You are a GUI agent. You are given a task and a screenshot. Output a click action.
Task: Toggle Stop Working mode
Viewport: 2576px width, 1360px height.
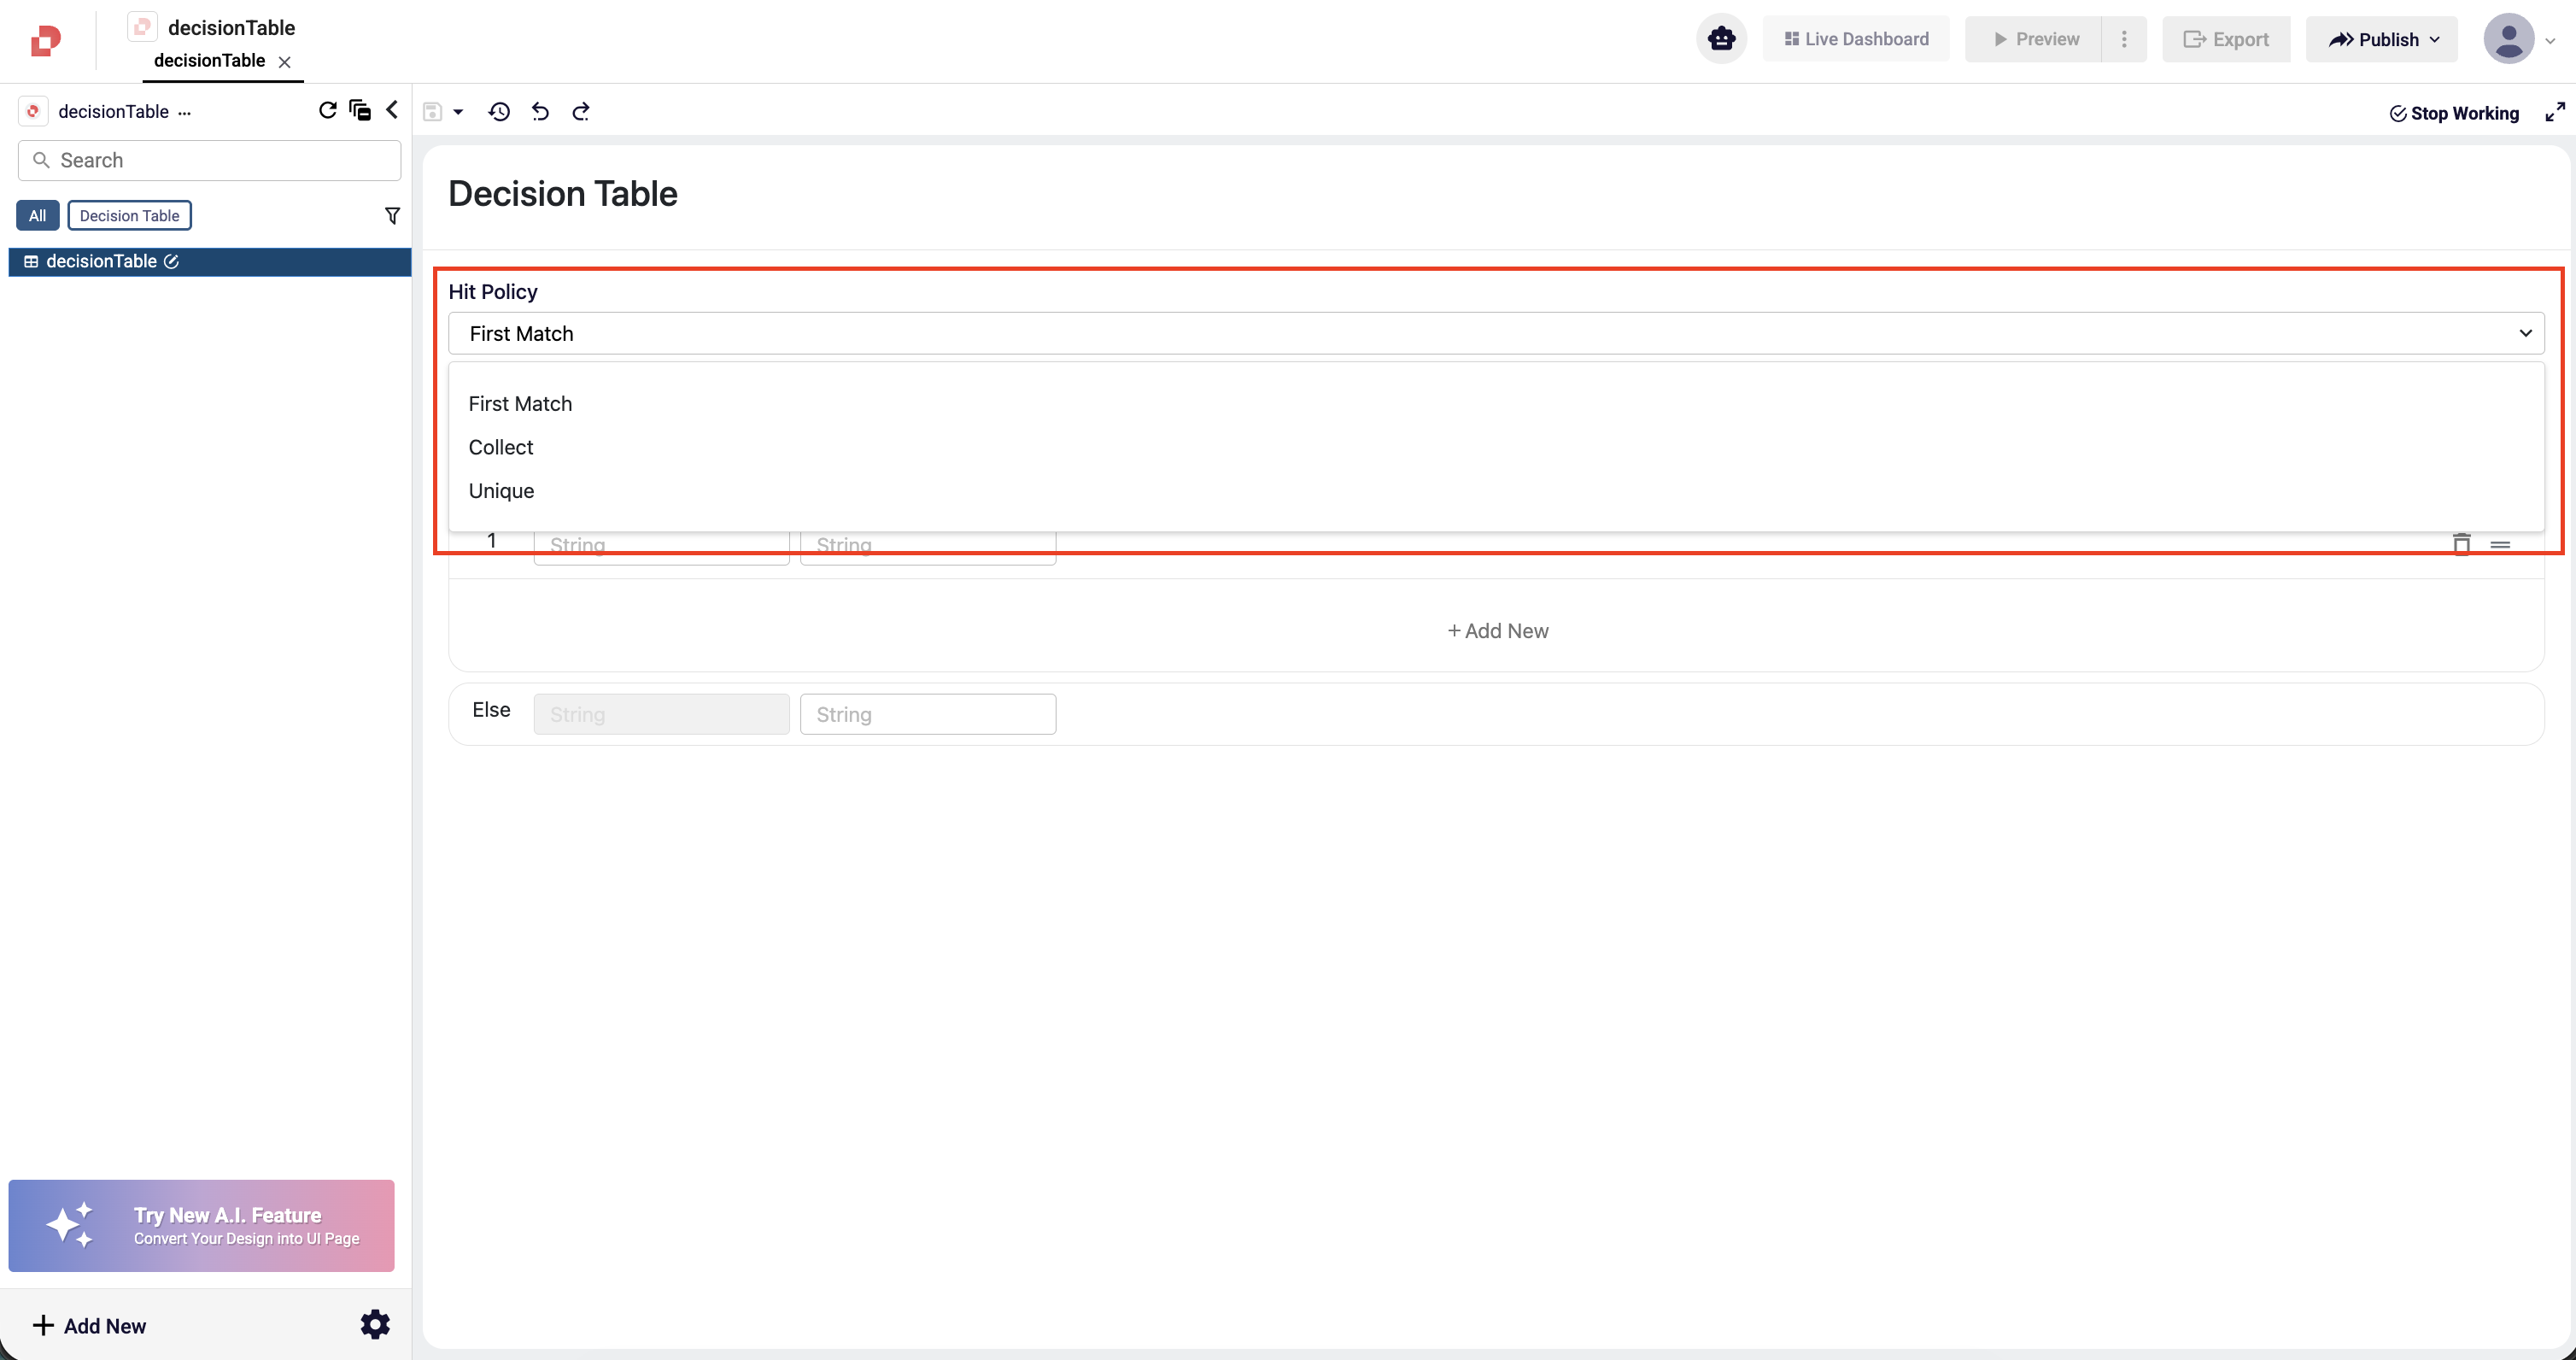click(x=2454, y=113)
